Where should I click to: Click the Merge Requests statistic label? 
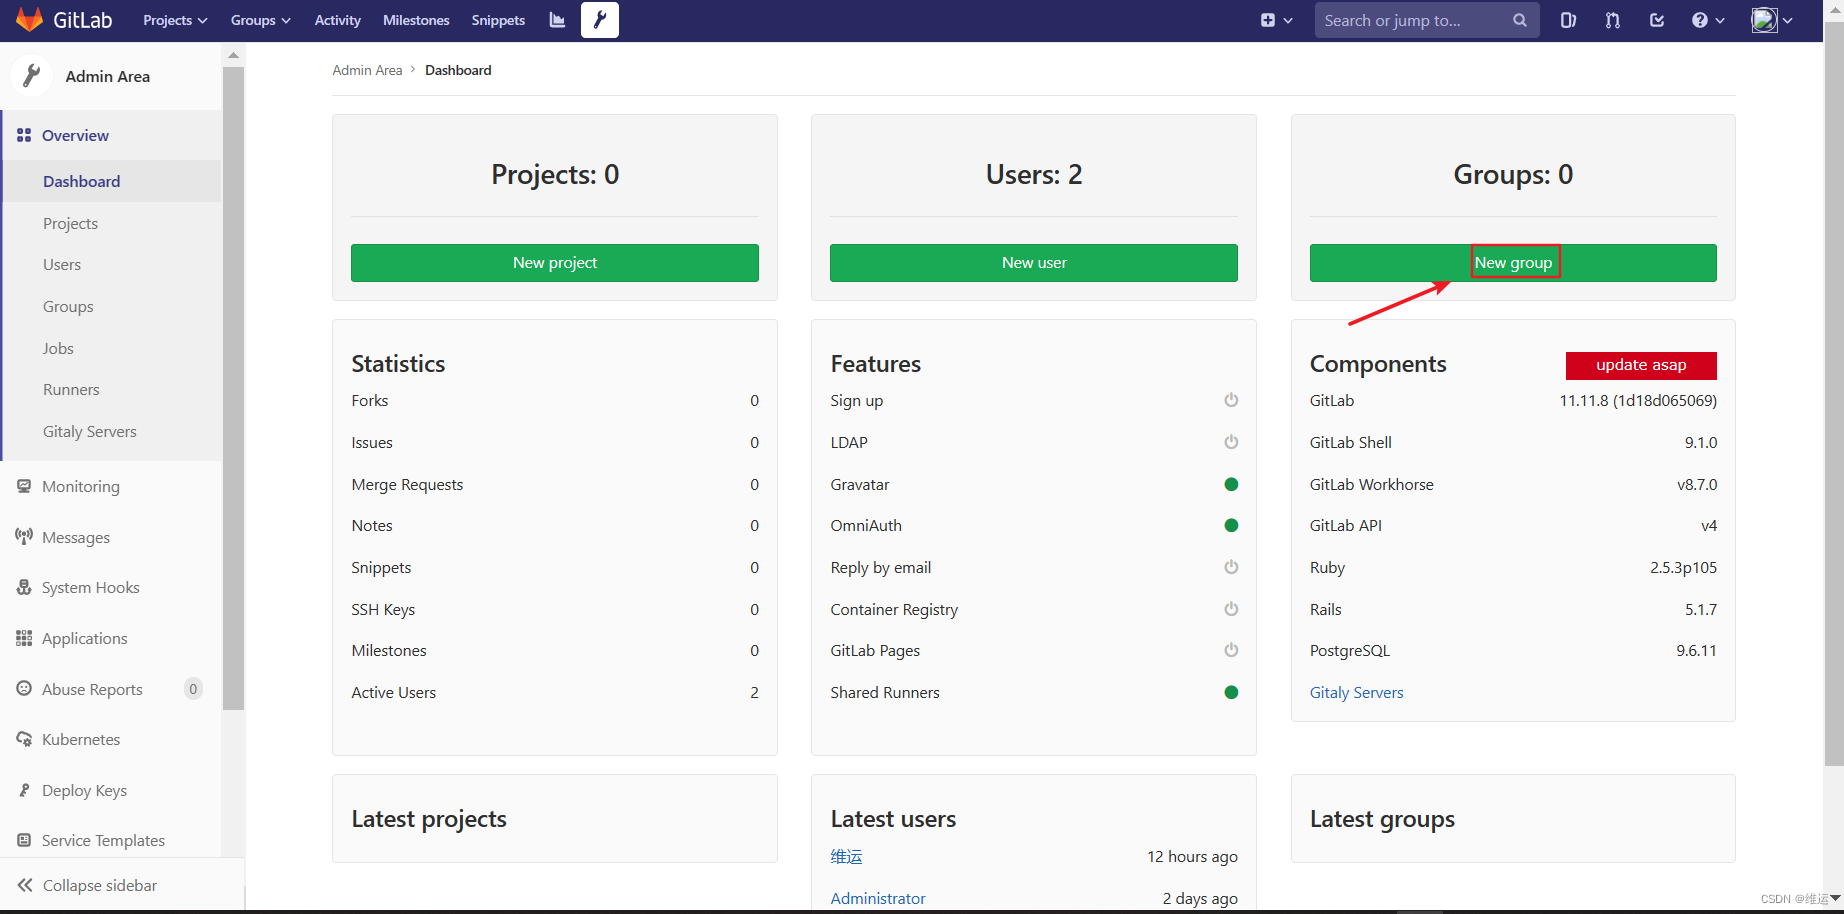(x=407, y=484)
